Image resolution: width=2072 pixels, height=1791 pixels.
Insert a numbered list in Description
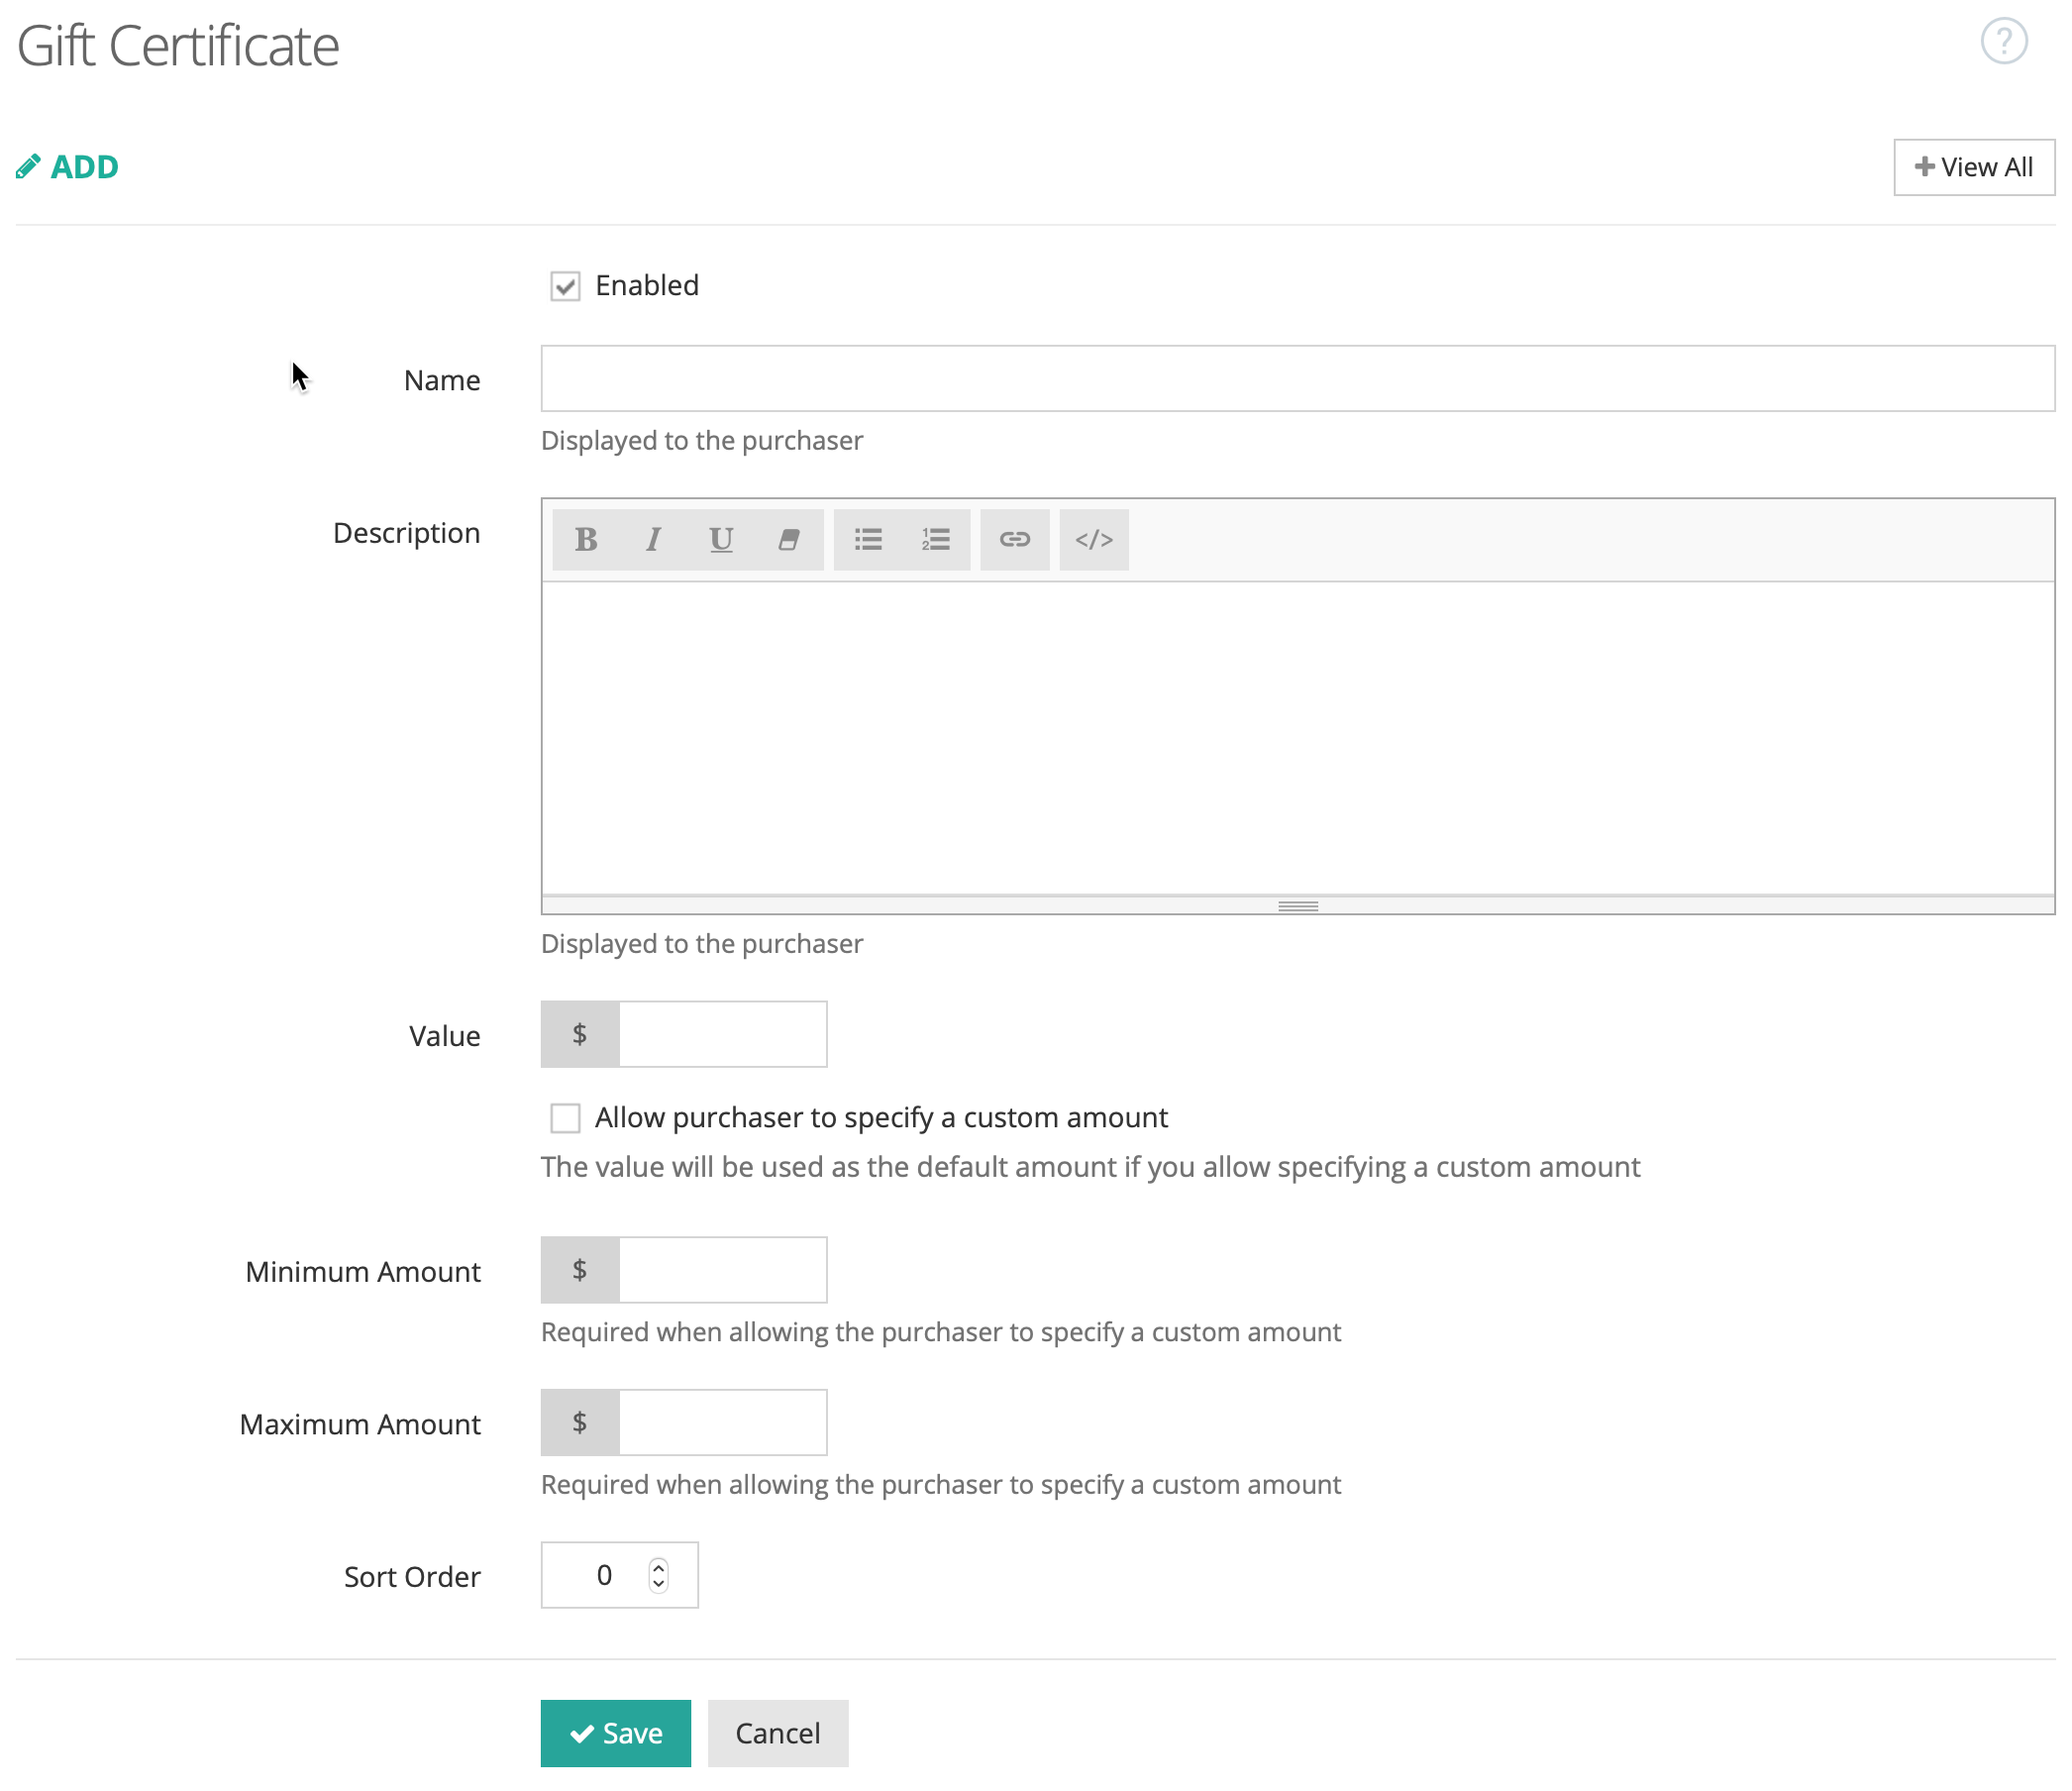(x=936, y=540)
